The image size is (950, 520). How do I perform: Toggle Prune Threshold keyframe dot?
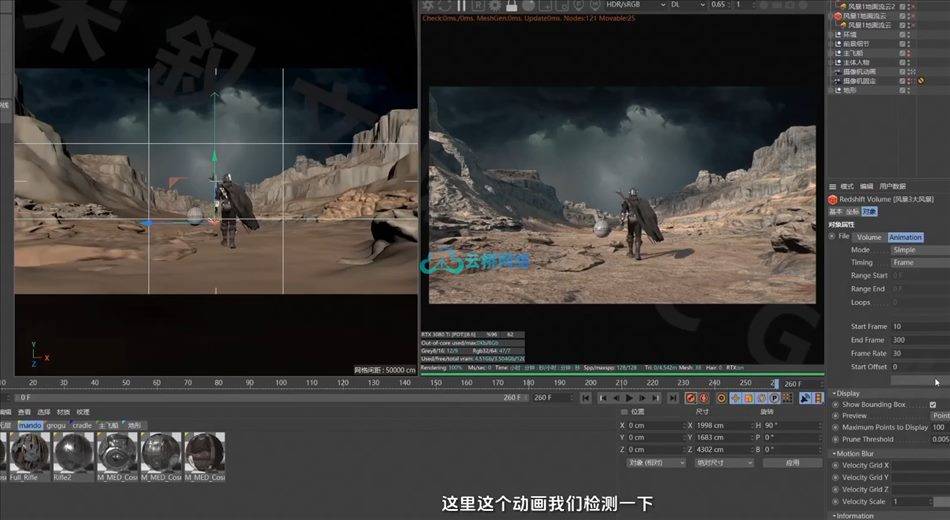pyautogui.click(x=835, y=439)
